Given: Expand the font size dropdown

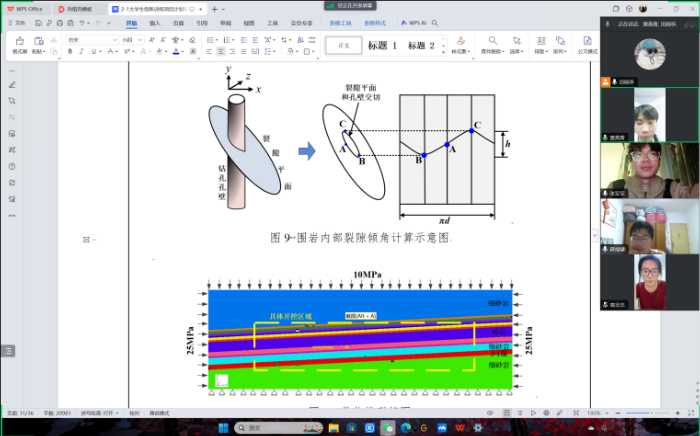Looking at the screenshot, I should click(141, 39).
